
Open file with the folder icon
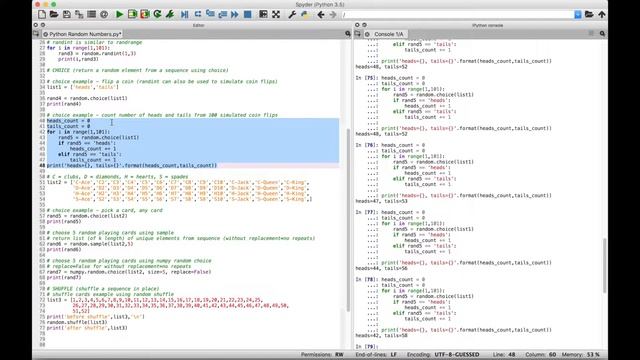click(54, 14)
